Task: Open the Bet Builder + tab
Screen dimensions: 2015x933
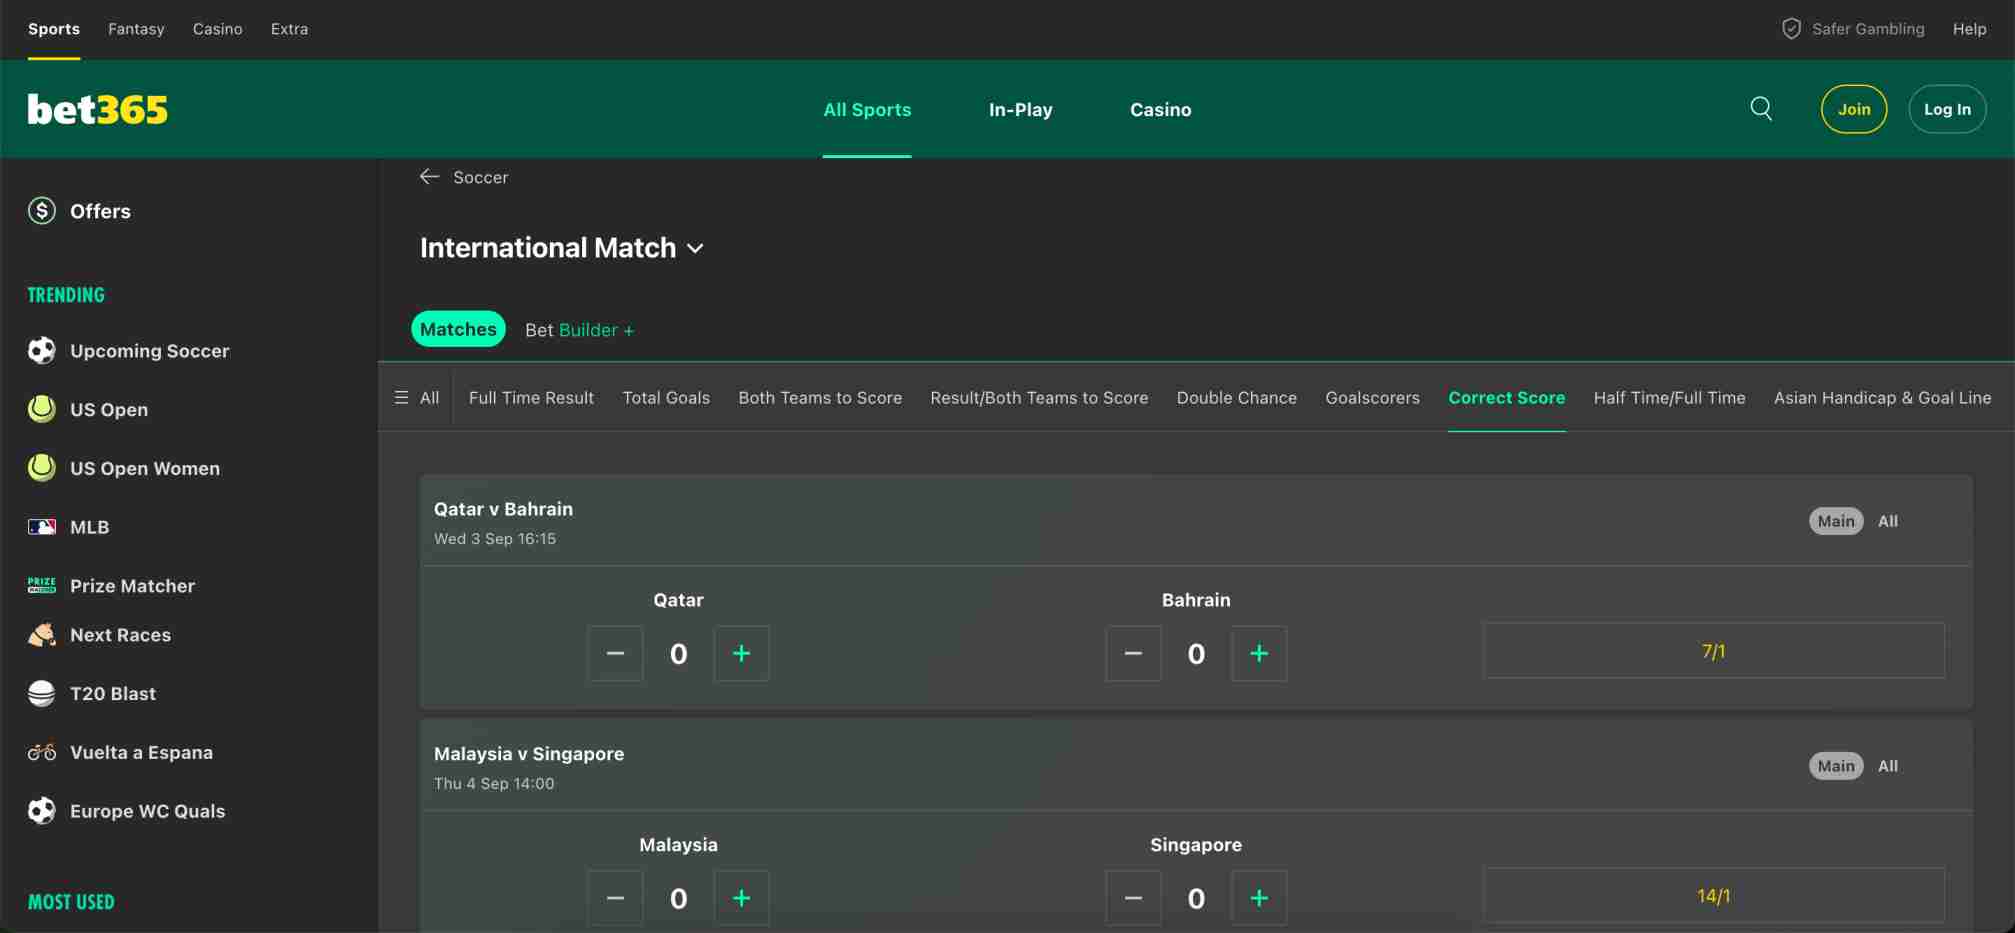Action: tap(580, 330)
